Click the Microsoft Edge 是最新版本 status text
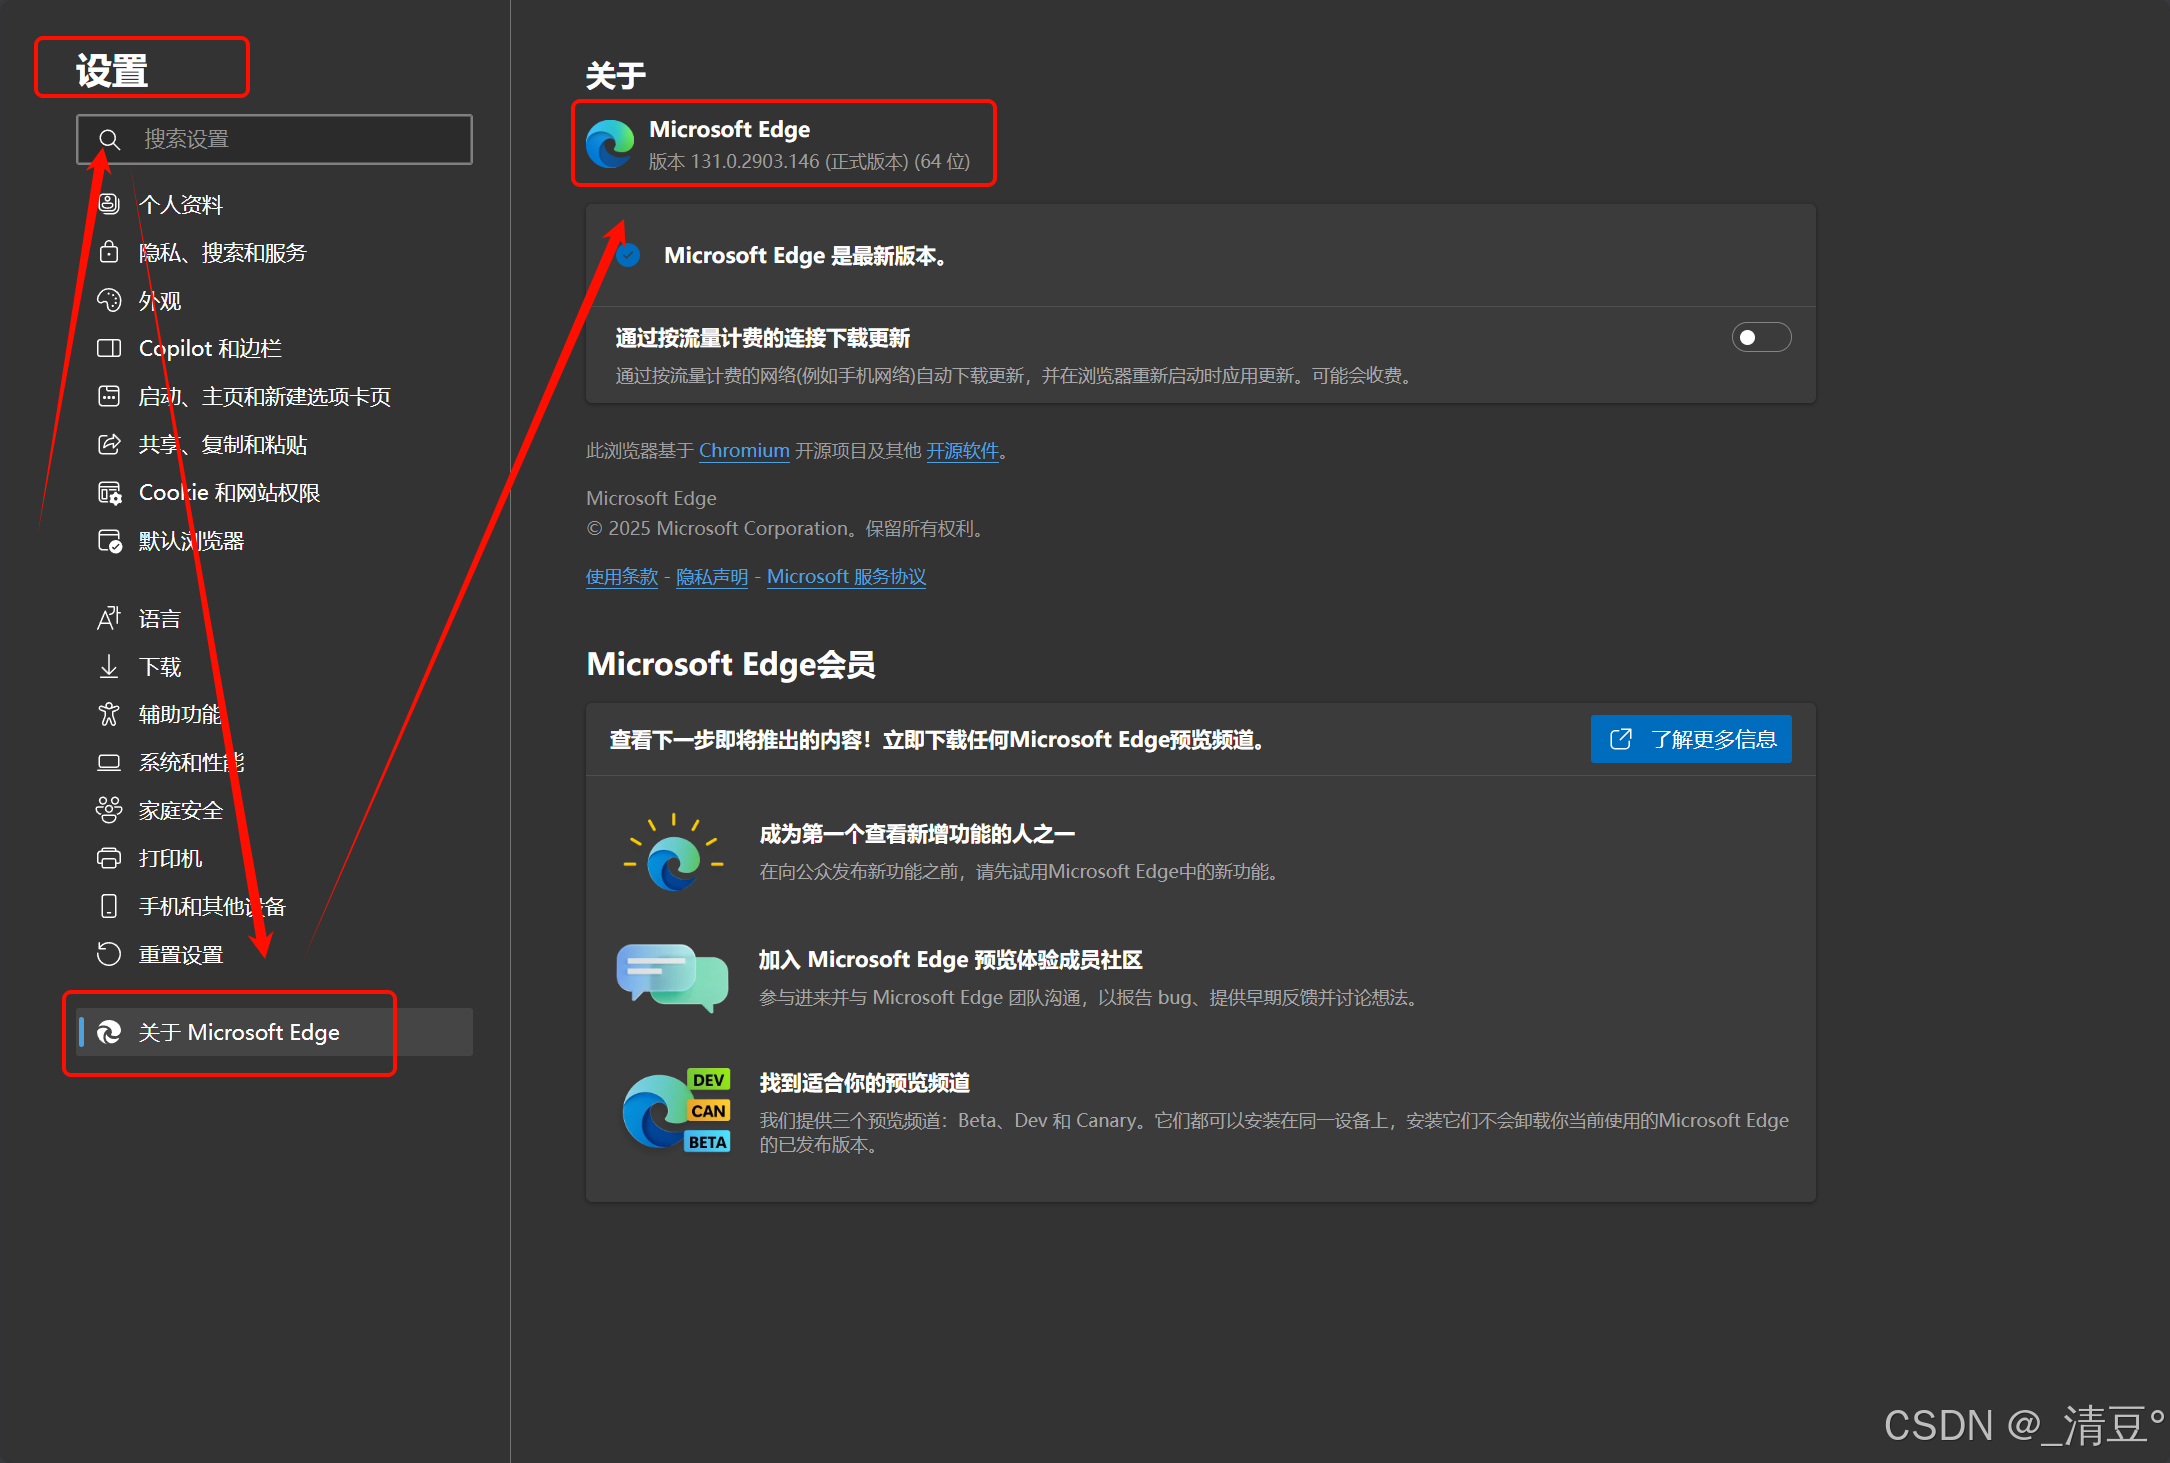 (805, 255)
